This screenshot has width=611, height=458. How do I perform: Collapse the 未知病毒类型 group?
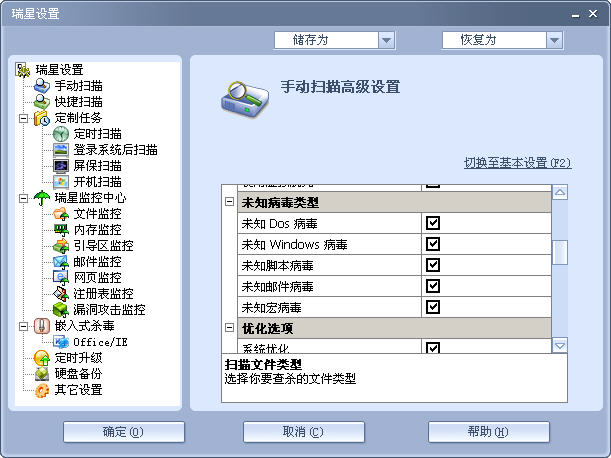pyautogui.click(x=230, y=202)
